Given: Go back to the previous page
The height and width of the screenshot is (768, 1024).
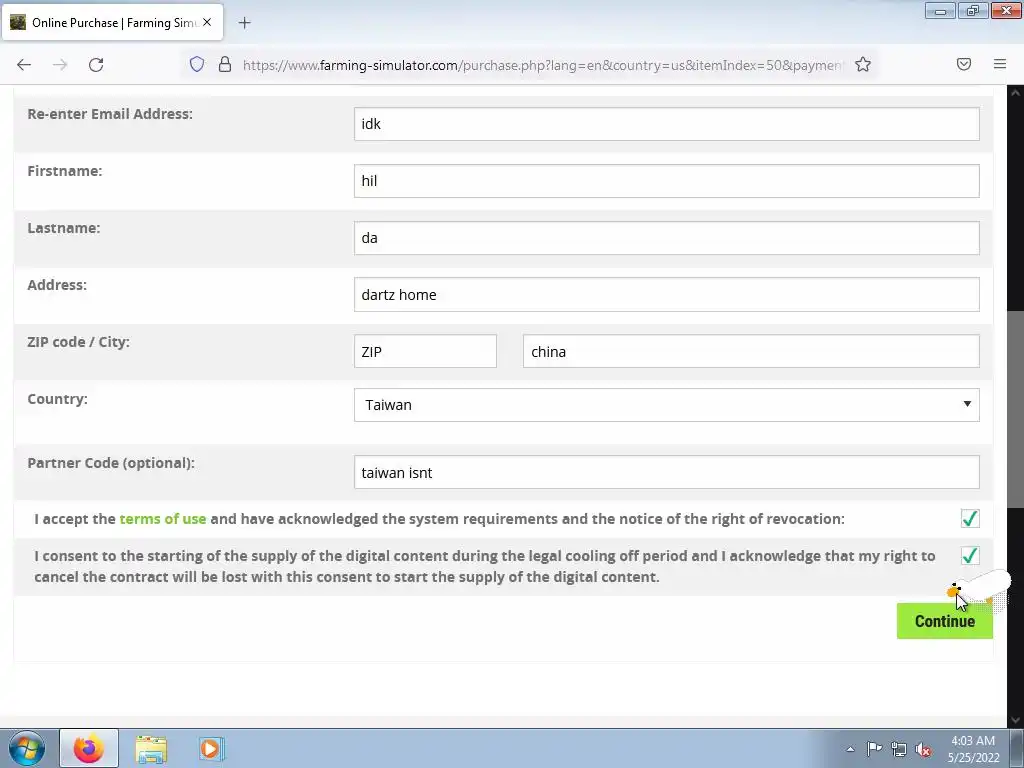Looking at the screenshot, I should pyautogui.click(x=24, y=65).
